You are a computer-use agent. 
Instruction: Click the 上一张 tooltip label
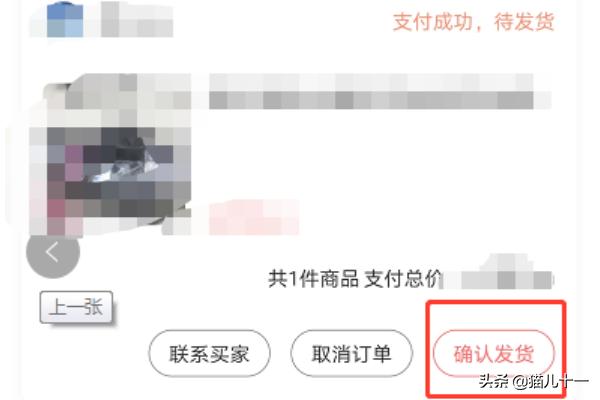(76, 307)
